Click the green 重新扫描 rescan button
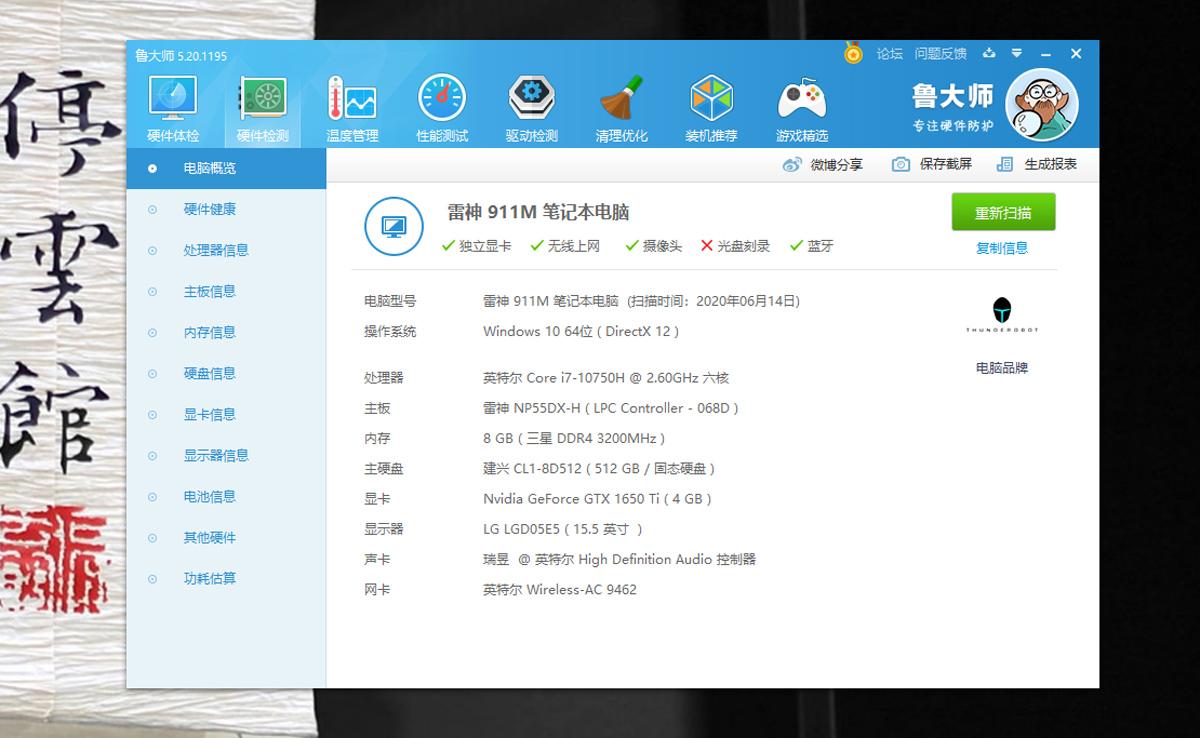The width and height of the screenshot is (1200, 738). [x=1003, y=212]
